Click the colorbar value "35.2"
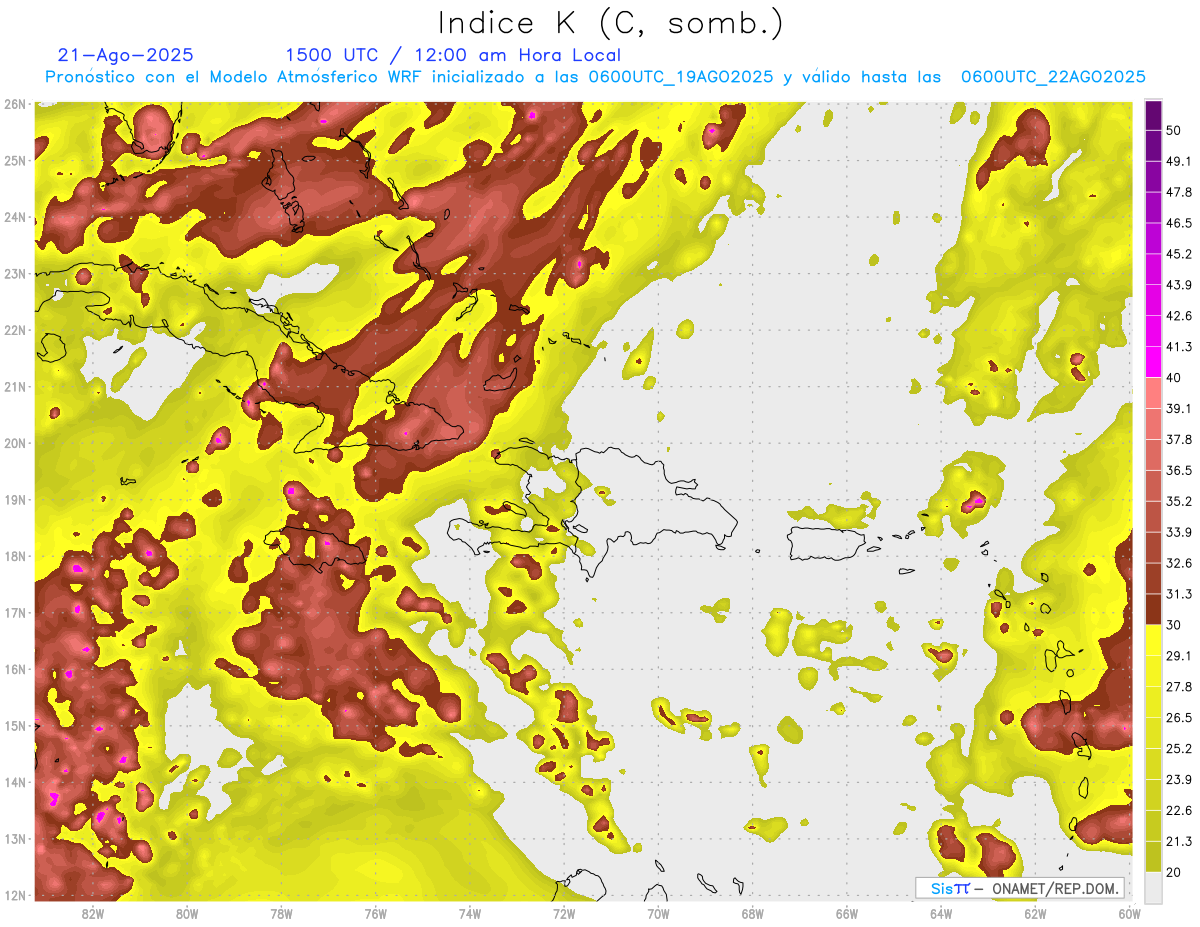 point(1178,501)
